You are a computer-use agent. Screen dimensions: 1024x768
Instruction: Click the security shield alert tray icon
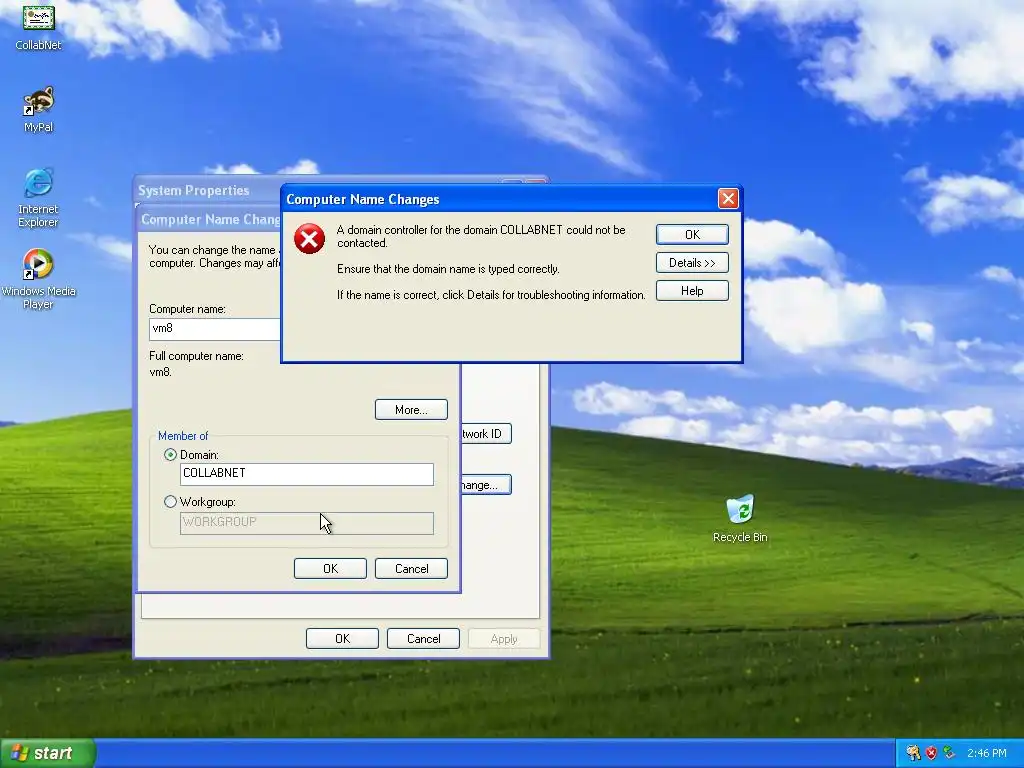coord(931,753)
